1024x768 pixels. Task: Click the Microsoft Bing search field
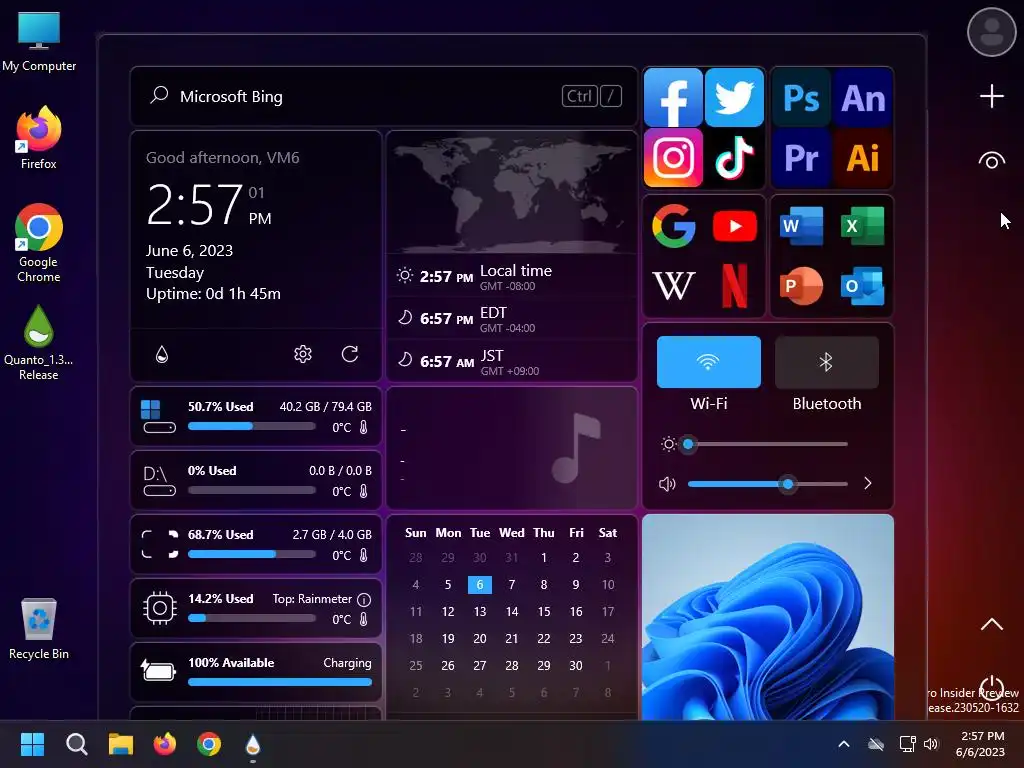click(384, 96)
